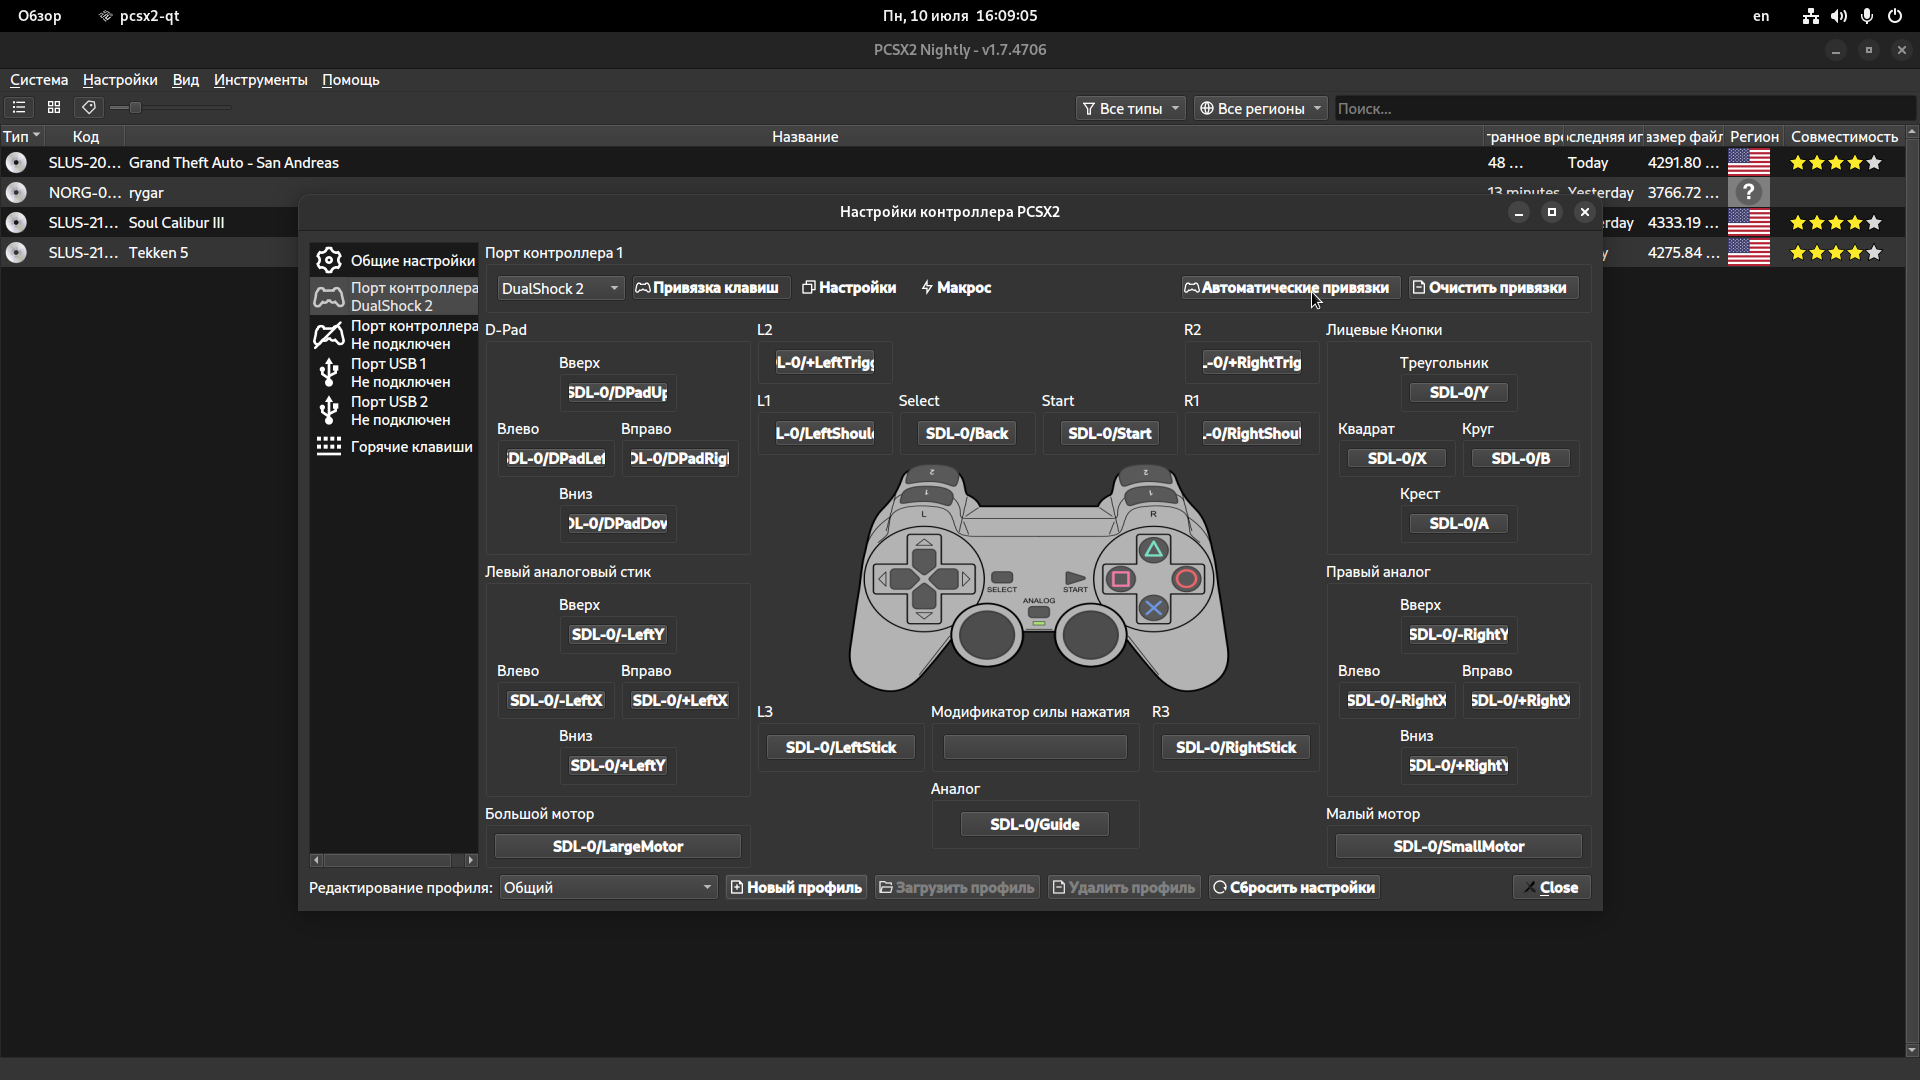The image size is (1920, 1080).
Task: Click main window vertical scrollbar down arrow
Action: [1912, 1051]
